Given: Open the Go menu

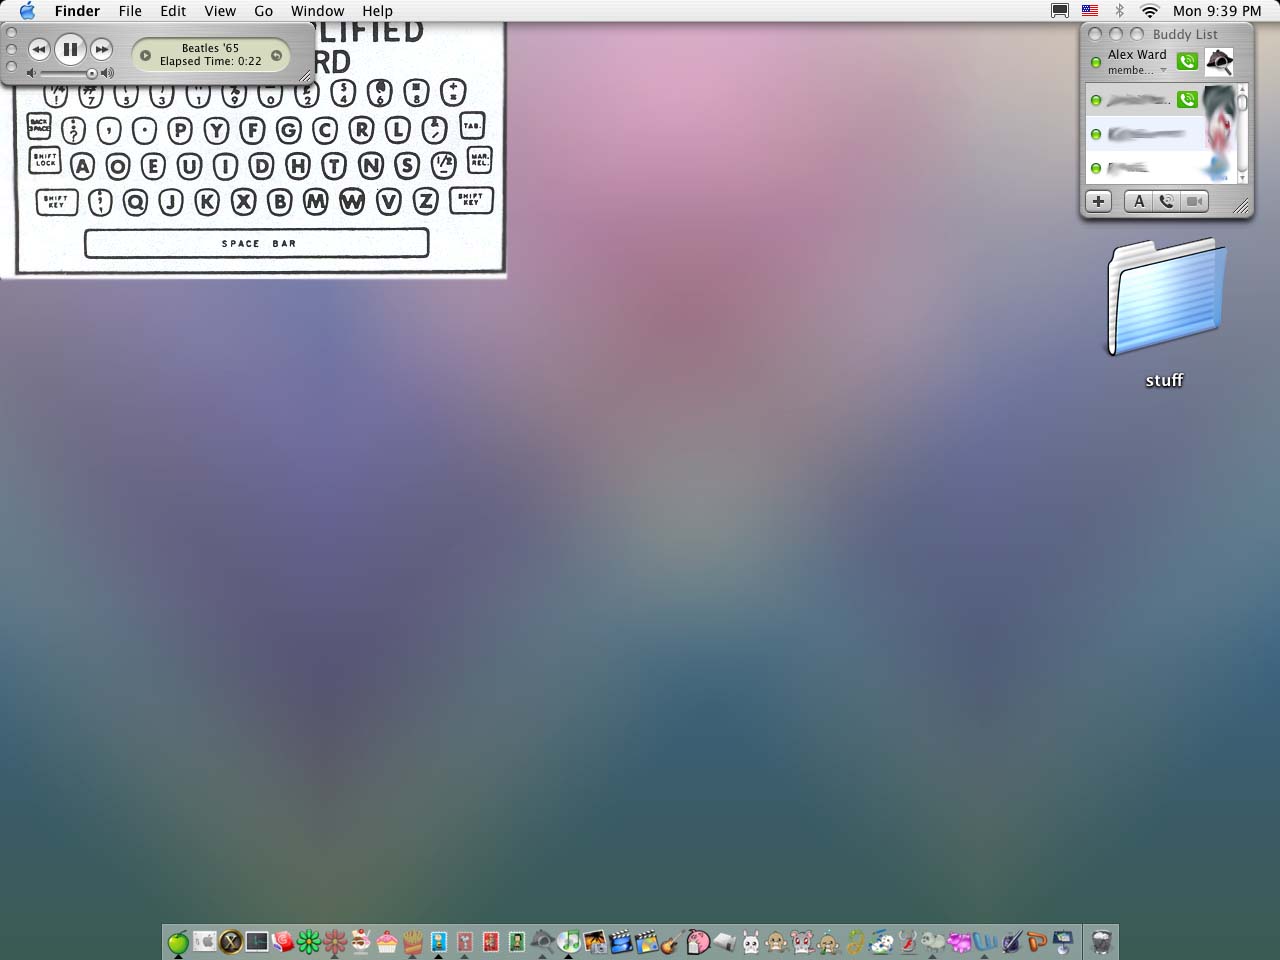Looking at the screenshot, I should point(263,11).
